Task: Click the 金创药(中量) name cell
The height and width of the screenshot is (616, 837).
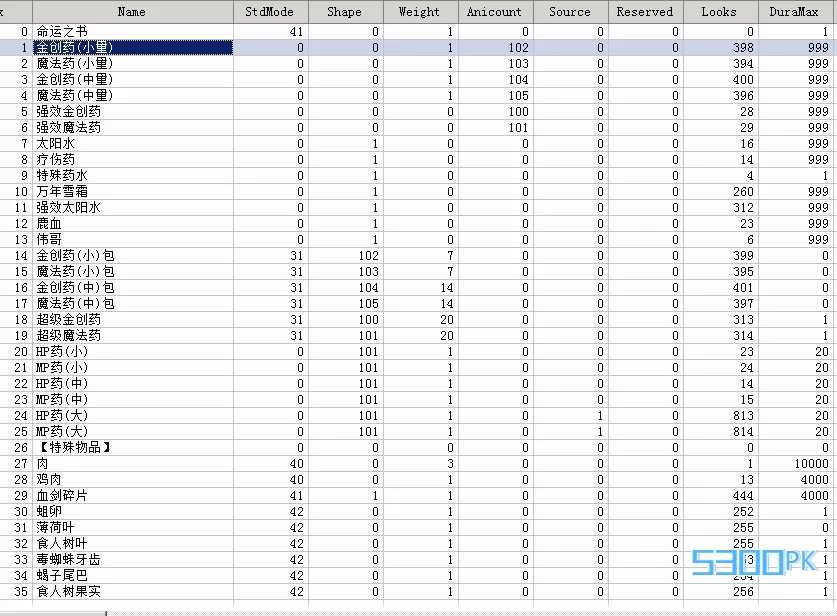Action: tap(133, 80)
